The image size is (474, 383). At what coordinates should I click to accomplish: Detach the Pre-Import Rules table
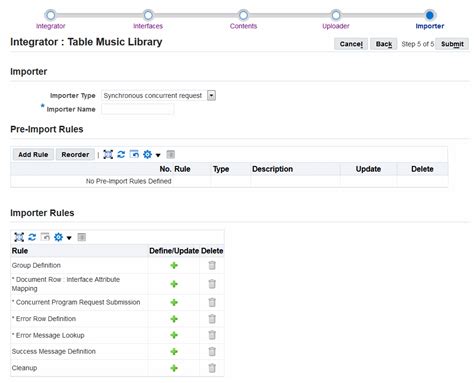point(134,154)
